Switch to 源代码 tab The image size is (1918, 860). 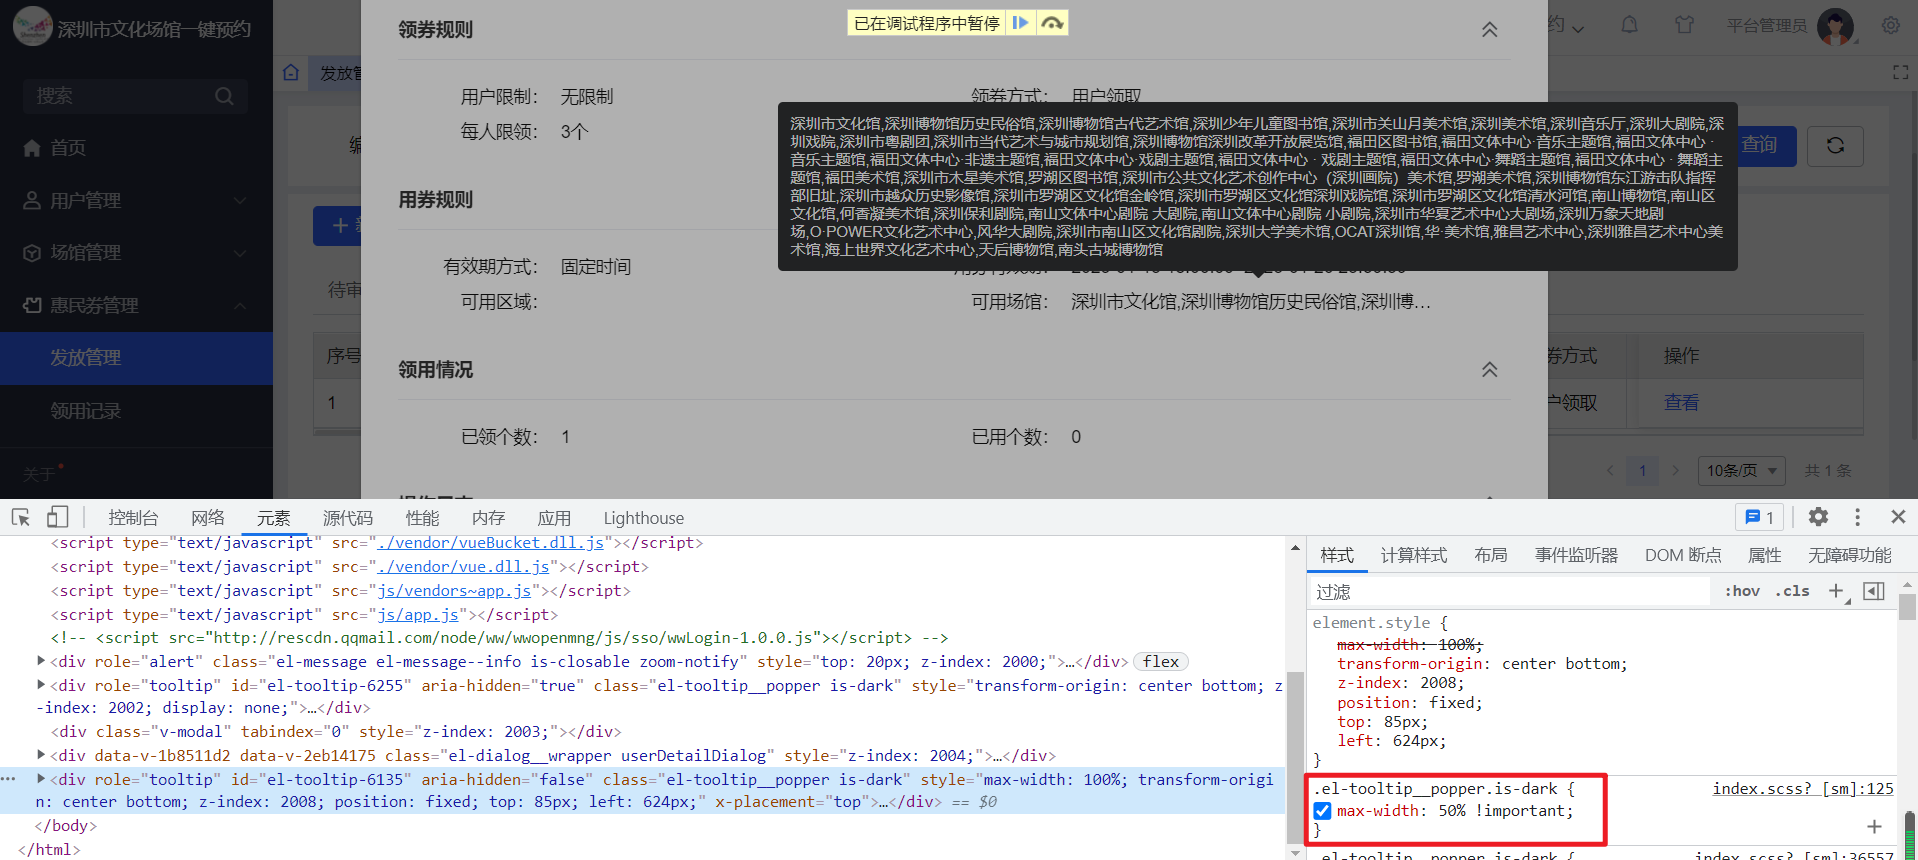pyautogui.click(x=347, y=518)
